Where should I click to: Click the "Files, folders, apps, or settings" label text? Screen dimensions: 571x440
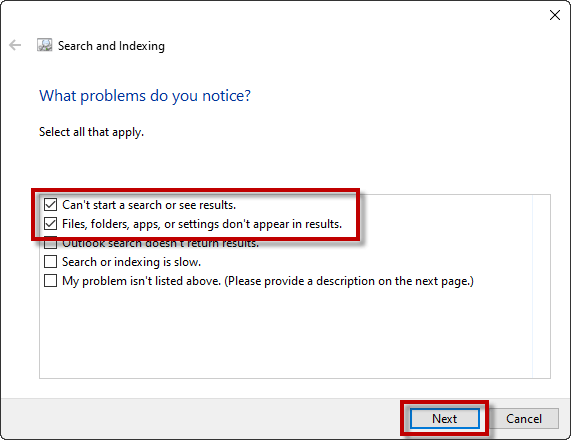click(202, 224)
